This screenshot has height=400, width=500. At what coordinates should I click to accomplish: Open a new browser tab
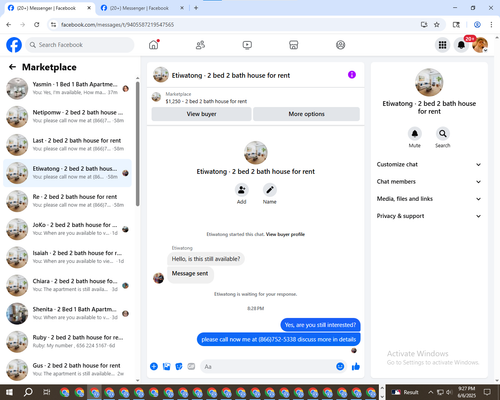click(x=196, y=8)
